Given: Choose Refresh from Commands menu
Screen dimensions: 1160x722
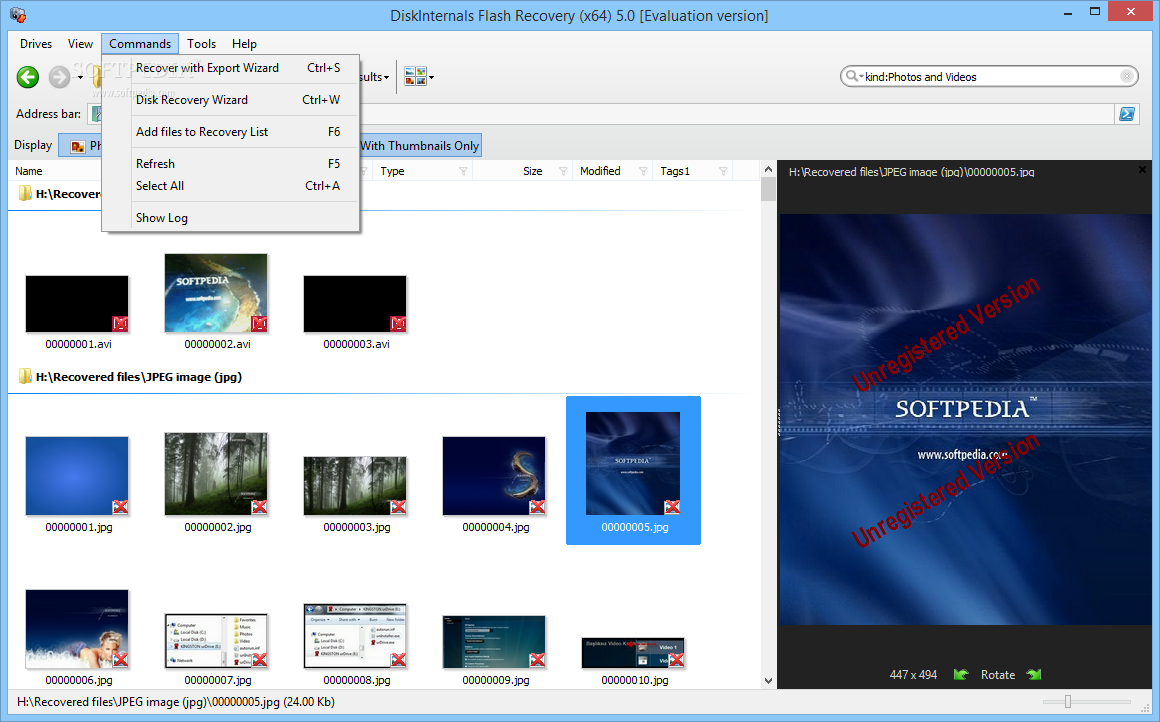Looking at the screenshot, I should (231, 163).
